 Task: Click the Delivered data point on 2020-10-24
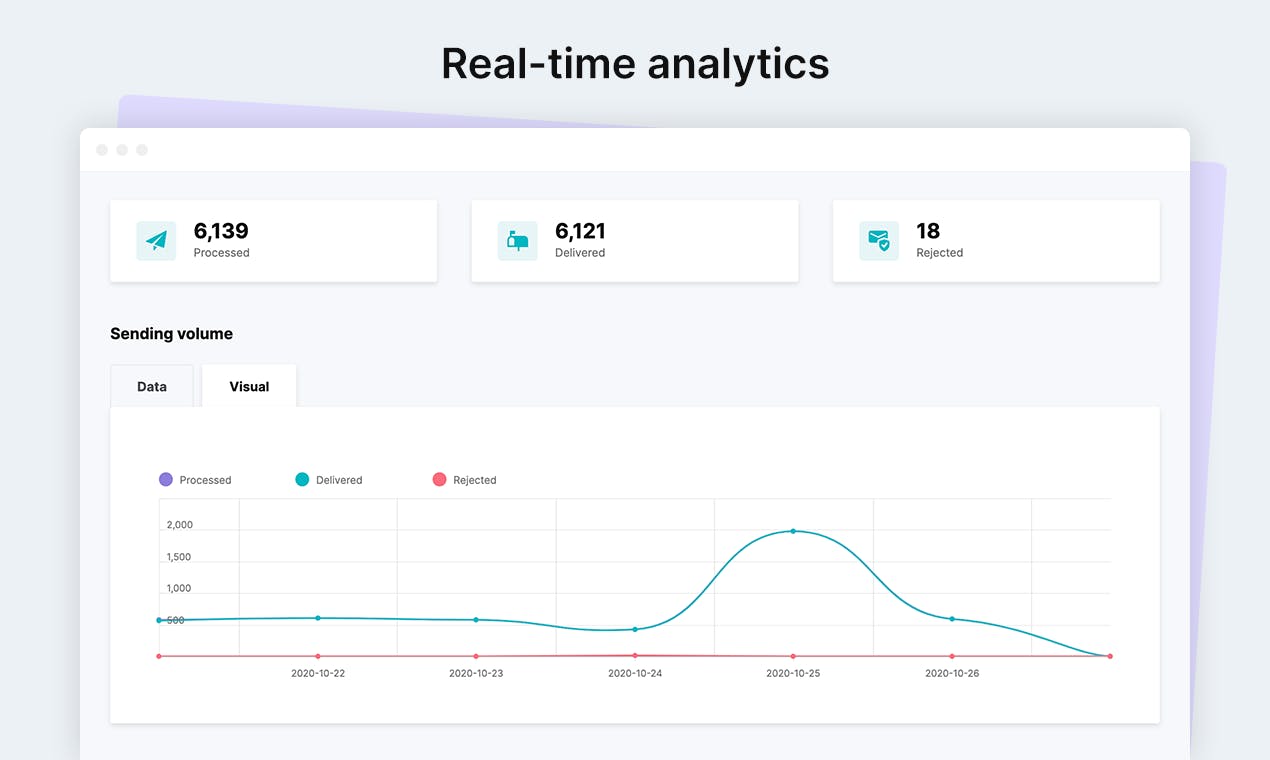(635, 629)
